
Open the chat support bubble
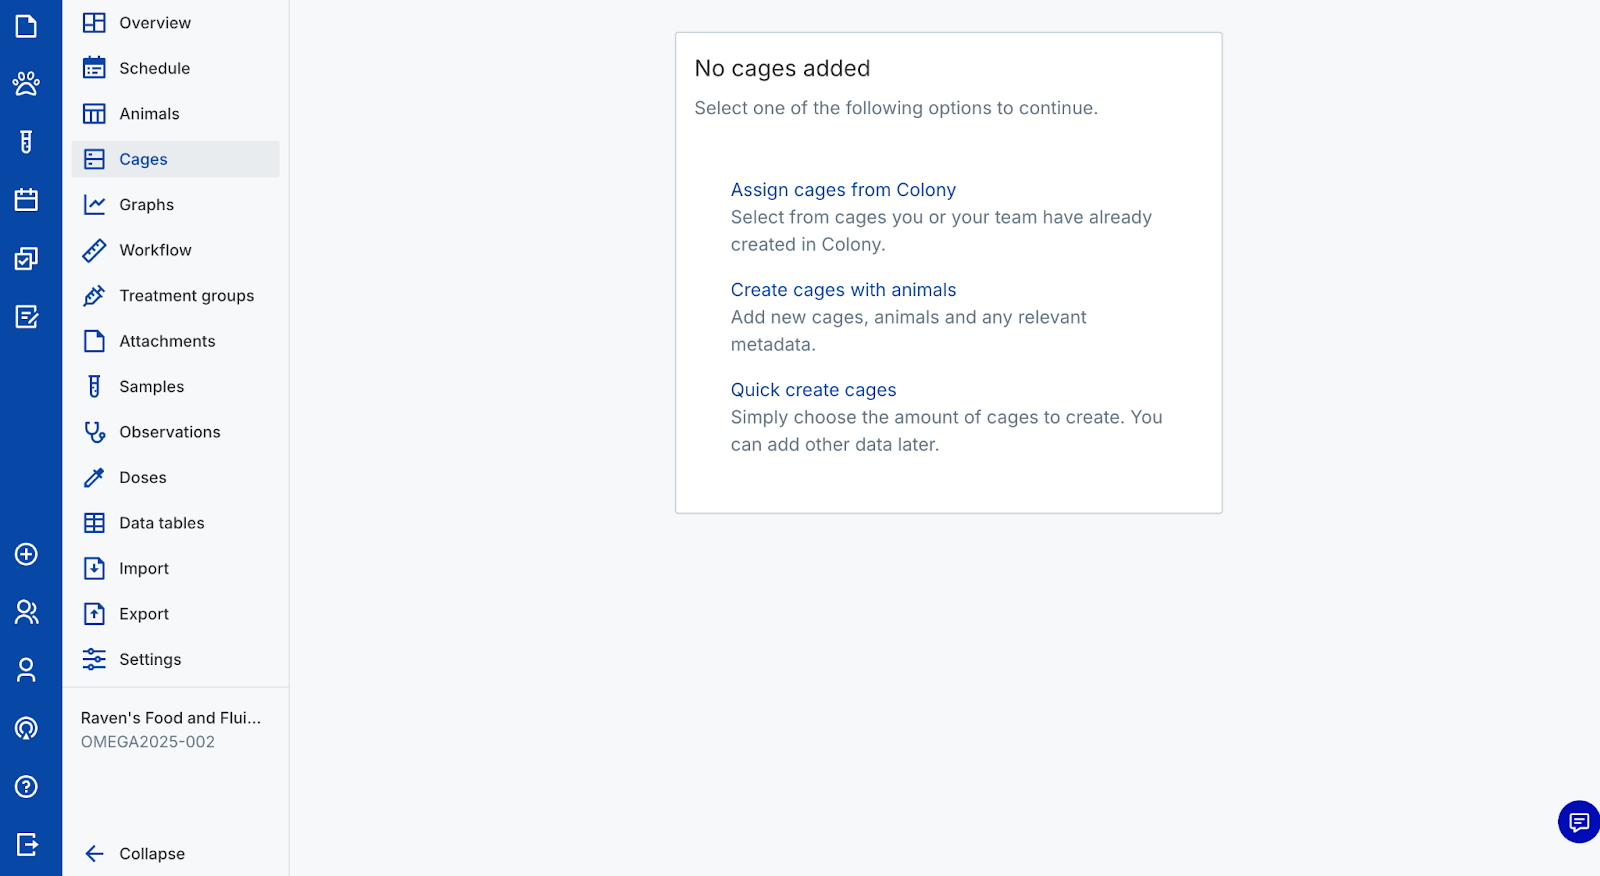pos(1578,822)
